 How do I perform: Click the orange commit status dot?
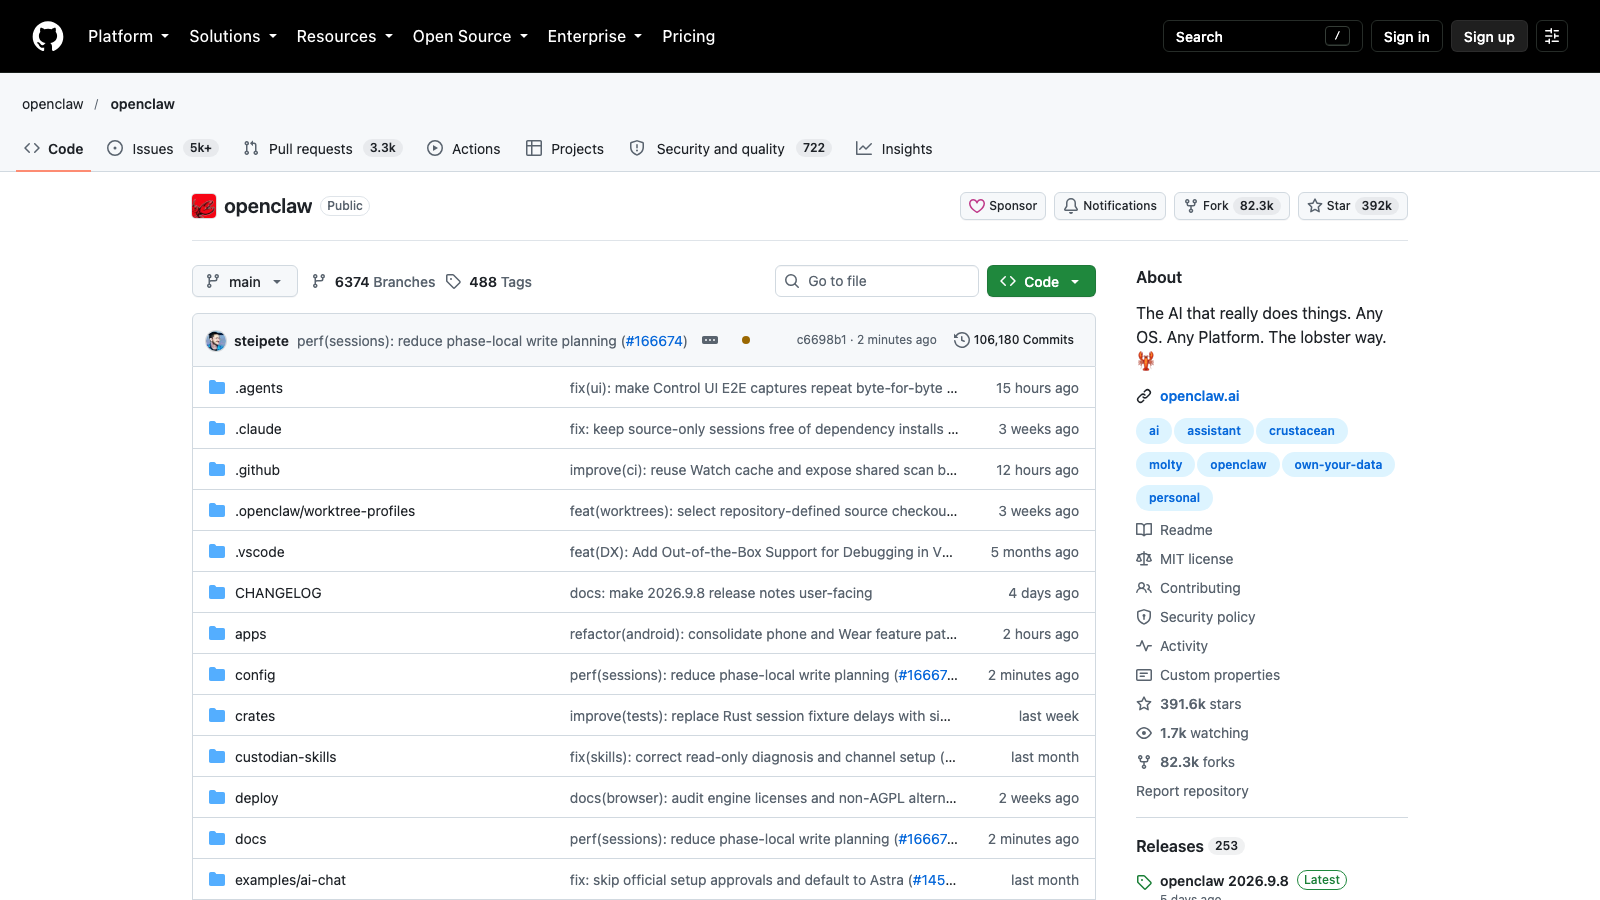746,340
